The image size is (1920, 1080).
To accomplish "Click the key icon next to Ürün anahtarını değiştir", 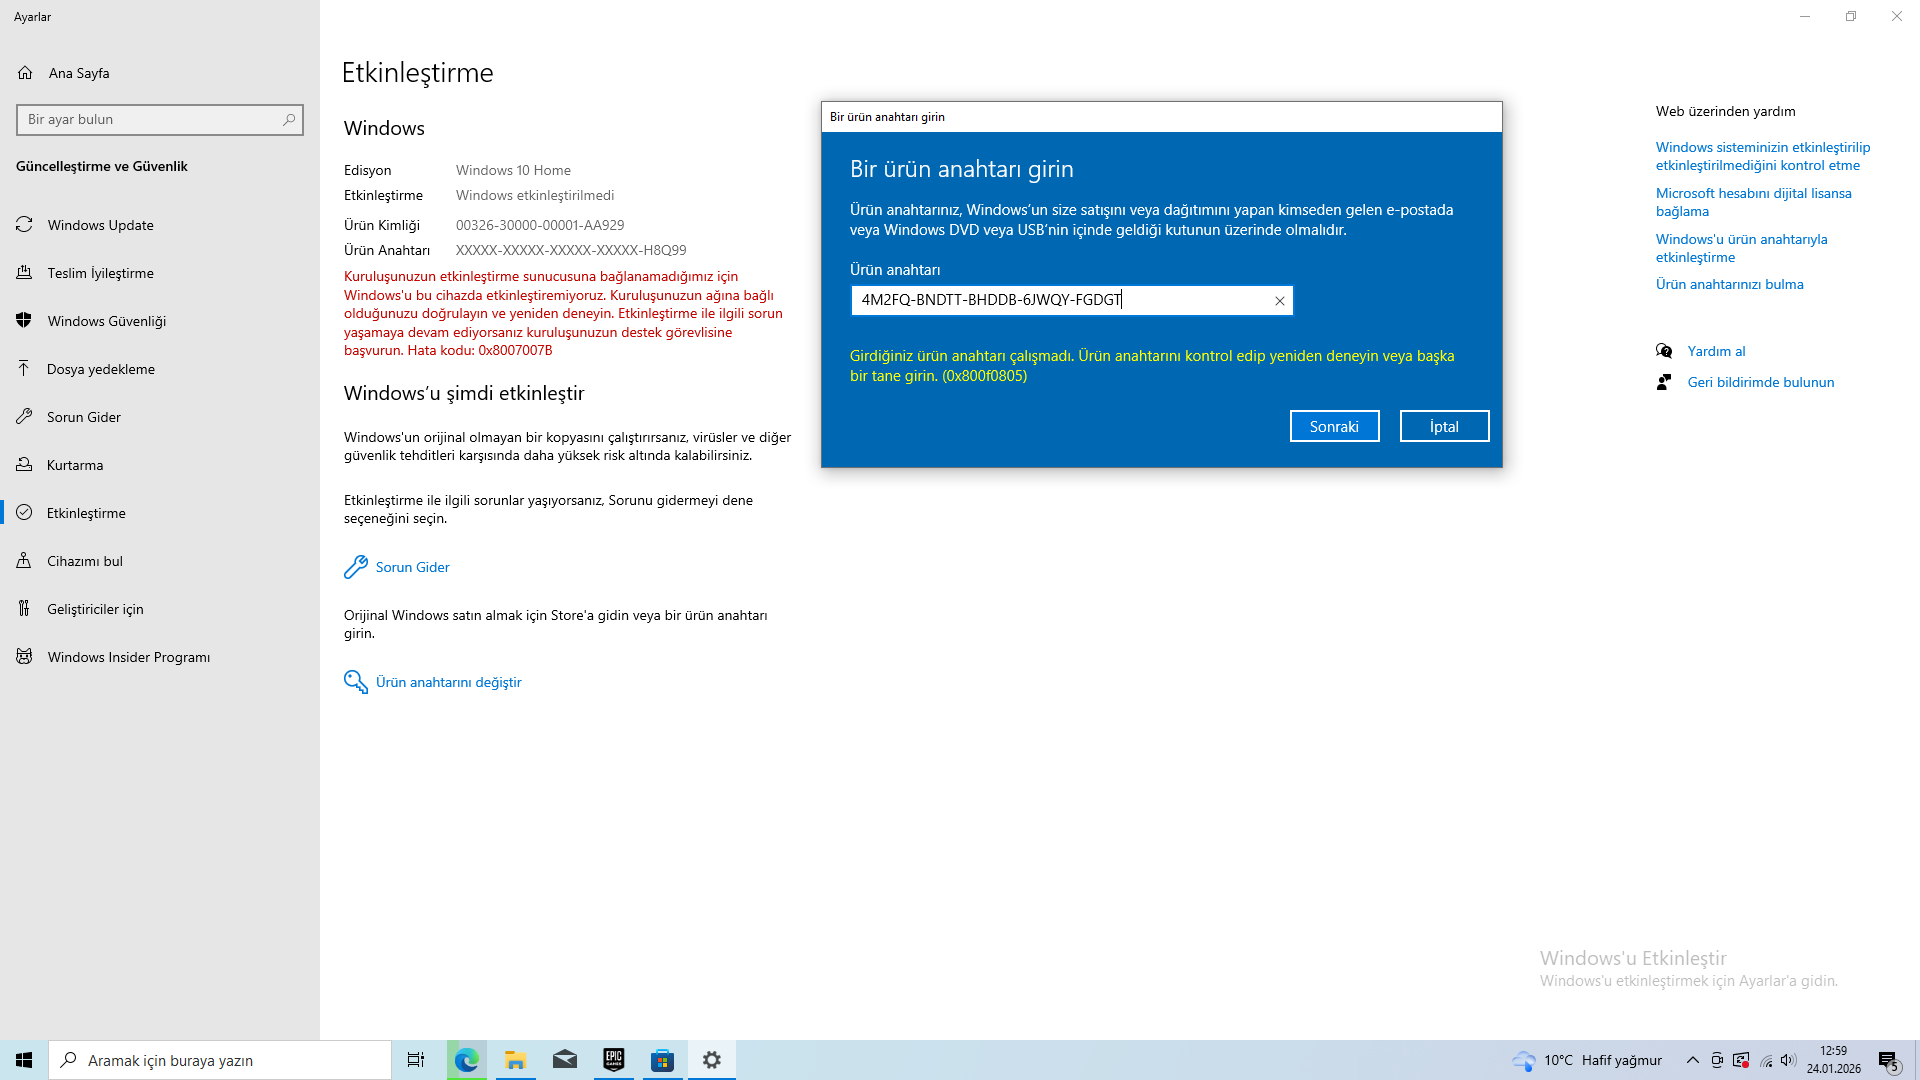I will pyautogui.click(x=355, y=682).
